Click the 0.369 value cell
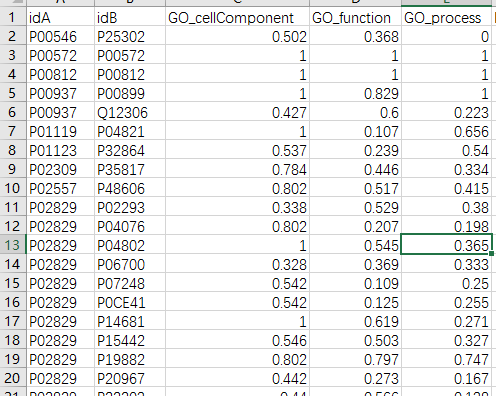 pos(355,264)
